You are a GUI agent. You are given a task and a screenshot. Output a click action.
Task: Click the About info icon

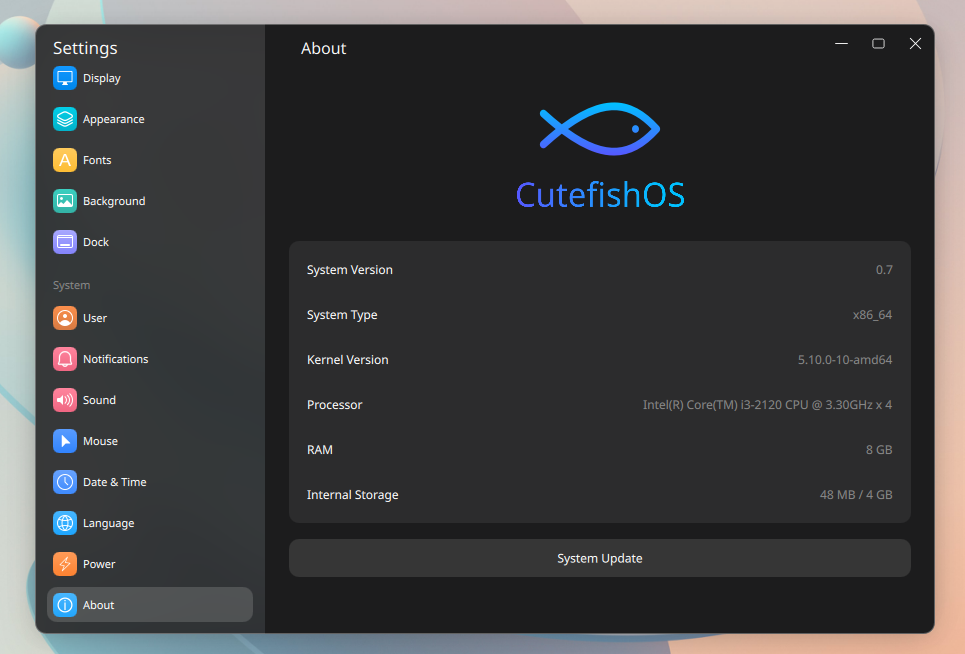(x=65, y=605)
